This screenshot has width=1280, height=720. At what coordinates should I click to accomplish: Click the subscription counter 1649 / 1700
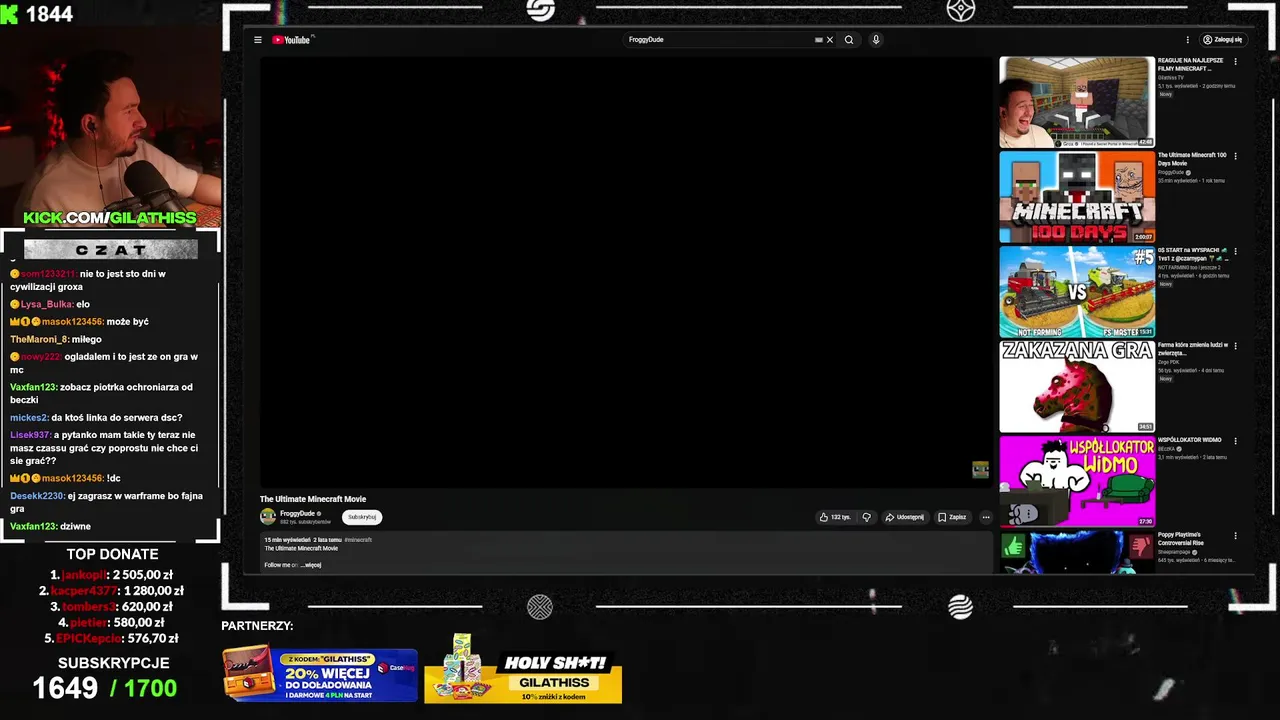pyautogui.click(x=105, y=688)
